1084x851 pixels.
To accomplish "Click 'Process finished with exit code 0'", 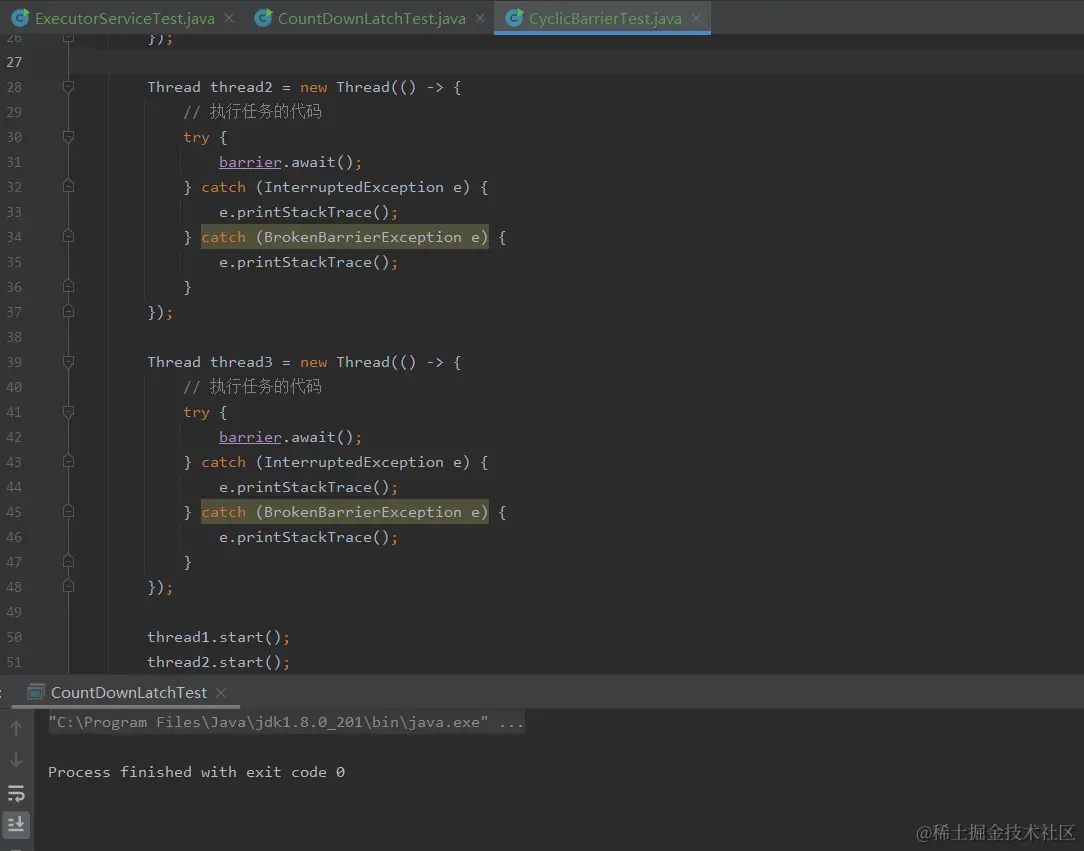I will point(196,772).
